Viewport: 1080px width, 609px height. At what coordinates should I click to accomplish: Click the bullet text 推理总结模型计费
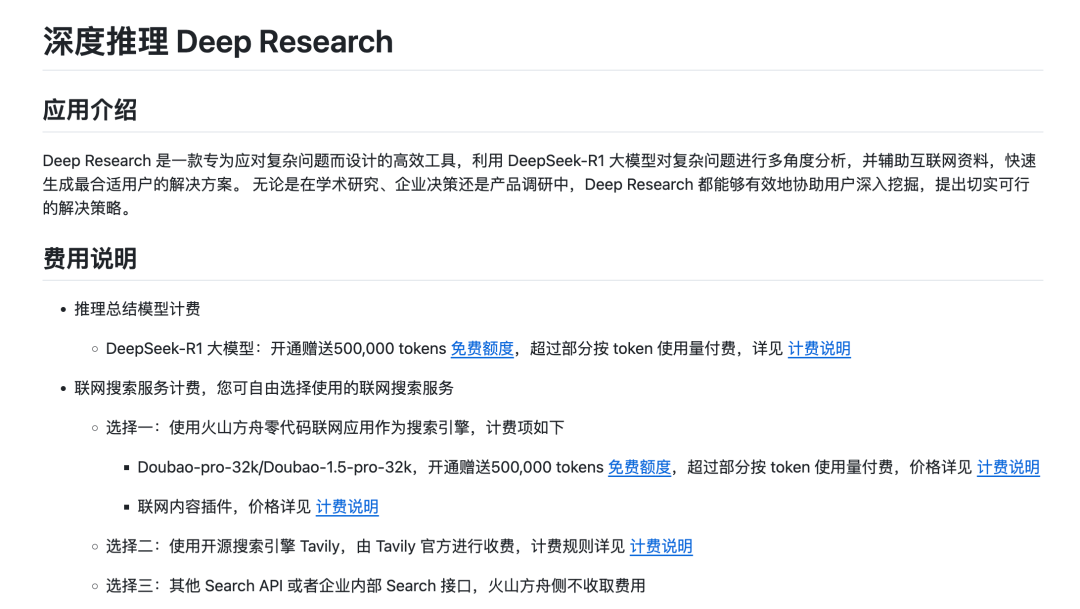click(137, 309)
